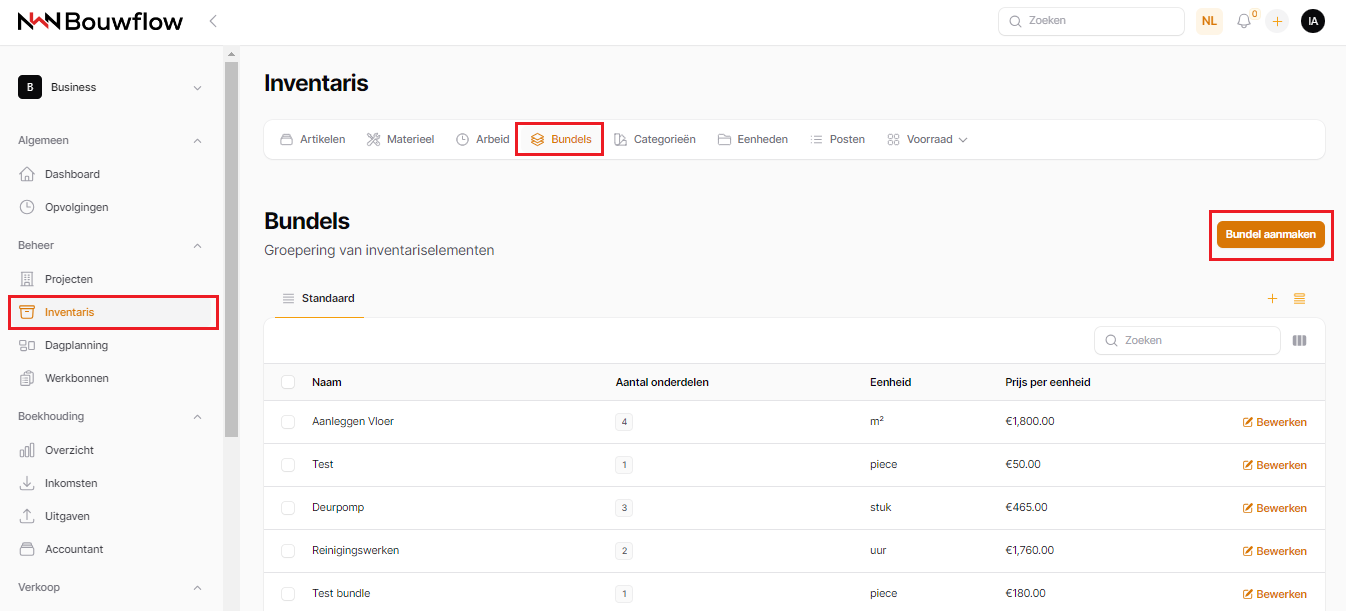
Task: Click the column settings icon beside table search
Action: (1299, 340)
